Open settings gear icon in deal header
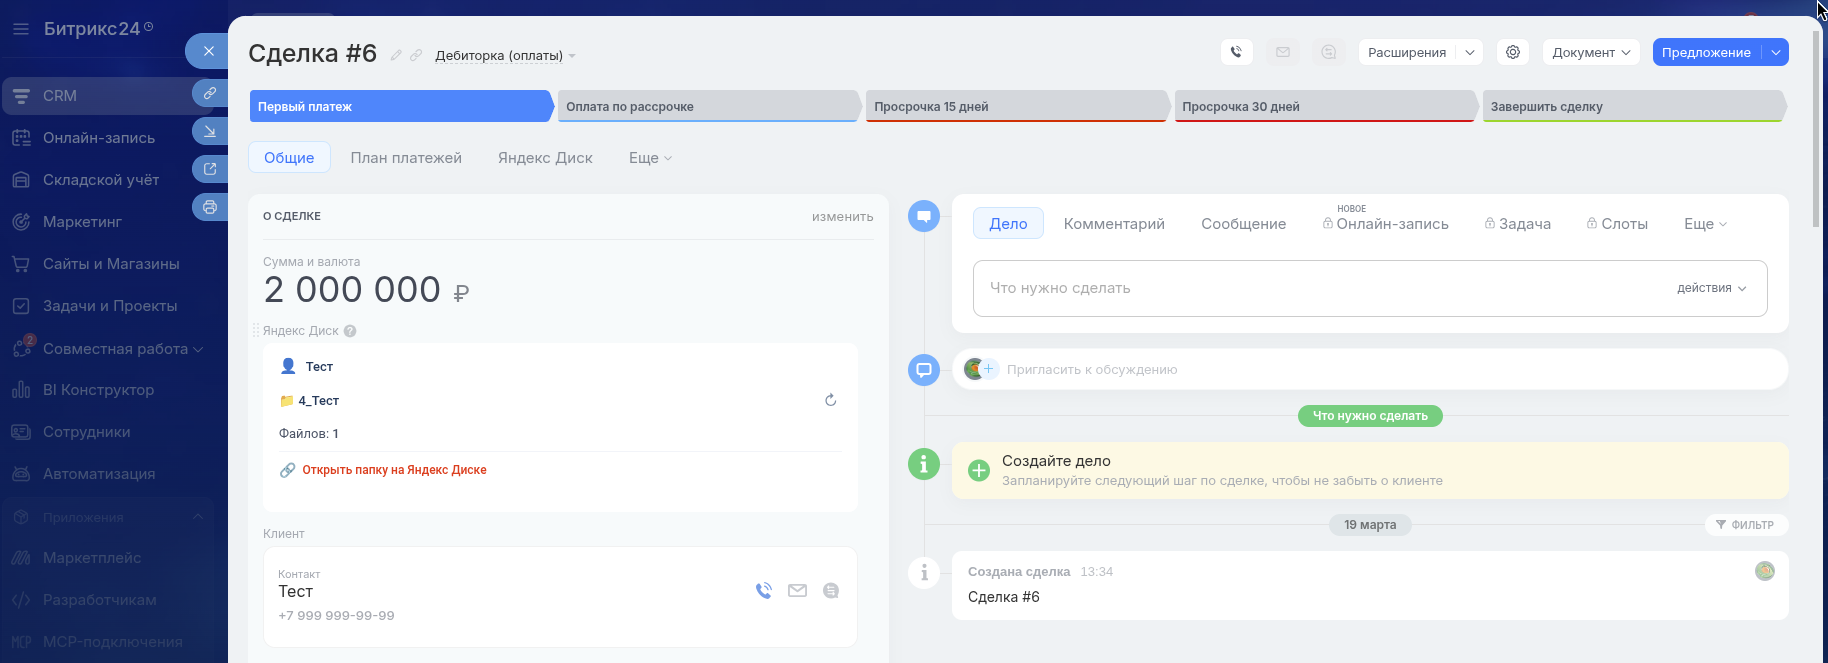Screen dimensions: 1828x663 tap(1513, 52)
